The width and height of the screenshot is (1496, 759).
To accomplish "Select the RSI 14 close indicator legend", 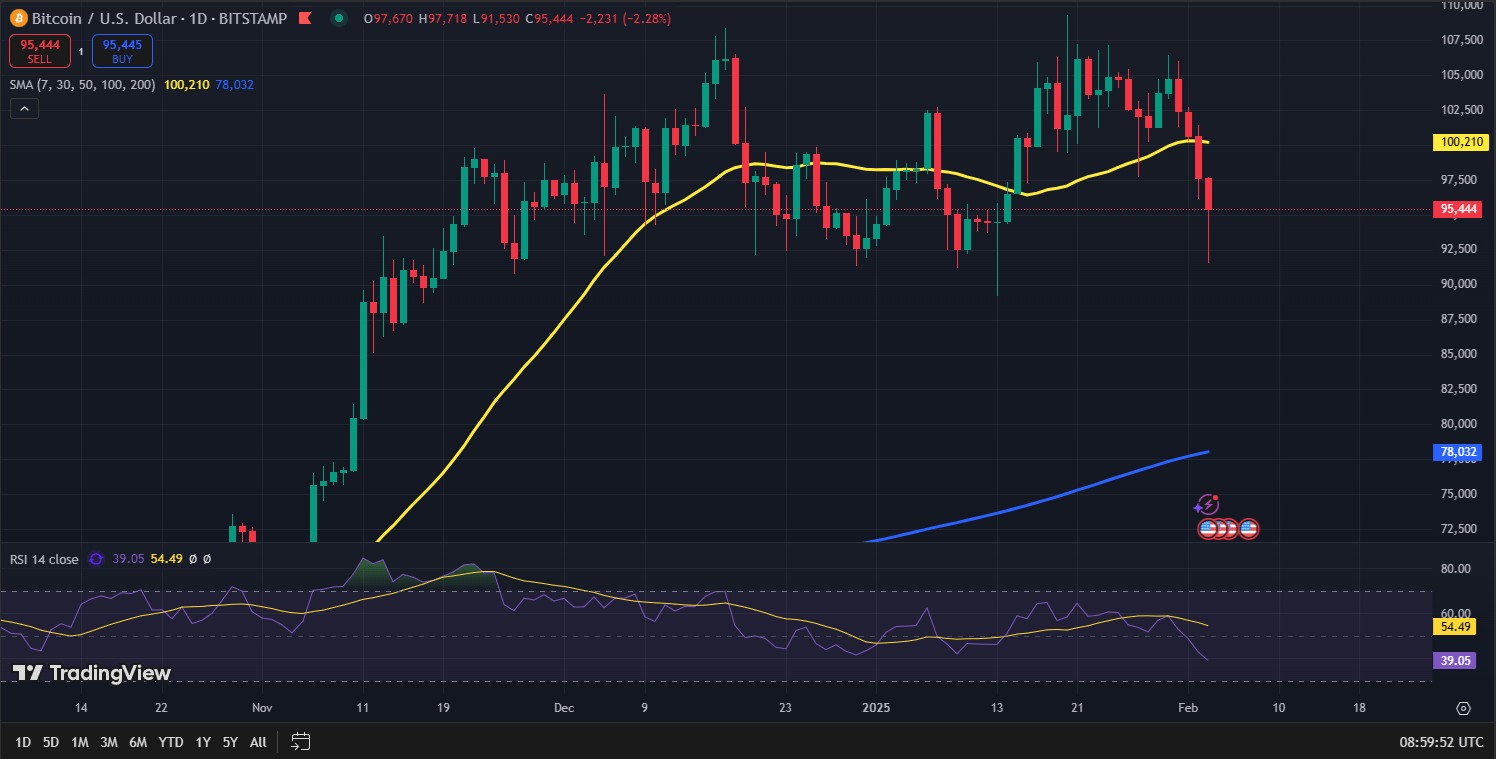I will [x=44, y=559].
